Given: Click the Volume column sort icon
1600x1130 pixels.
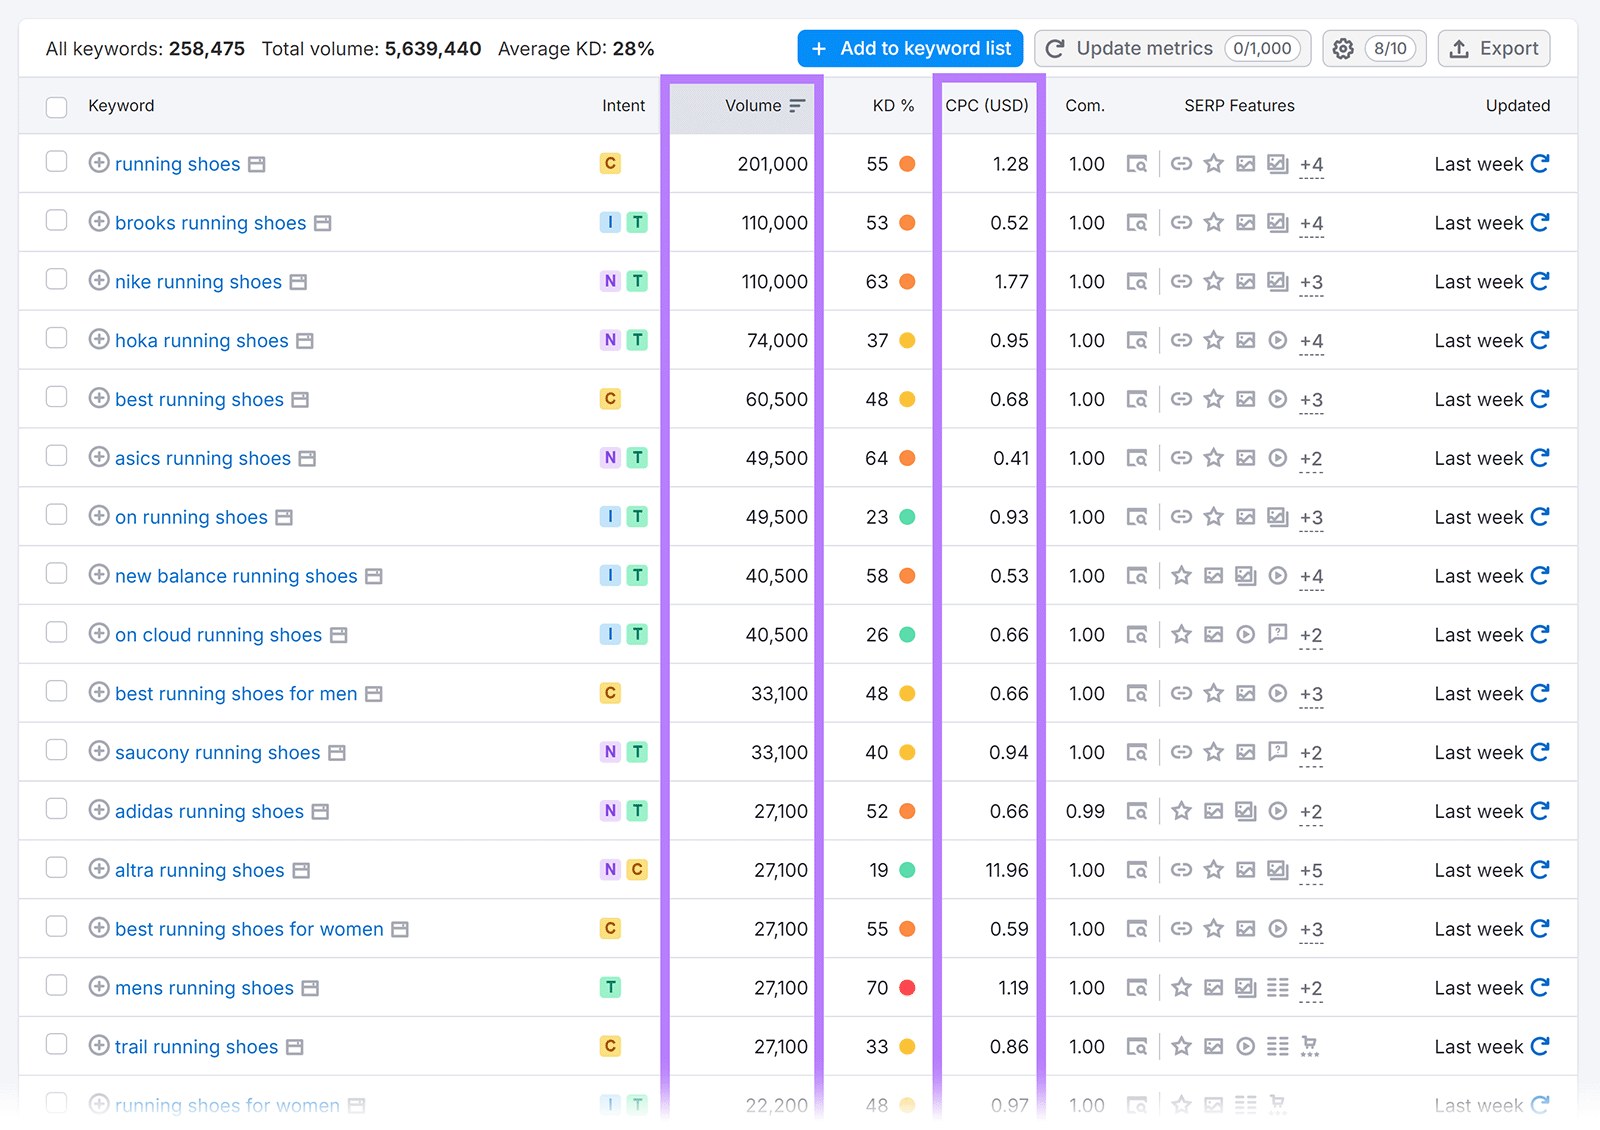Looking at the screenshot, I should tap(796, 105).
